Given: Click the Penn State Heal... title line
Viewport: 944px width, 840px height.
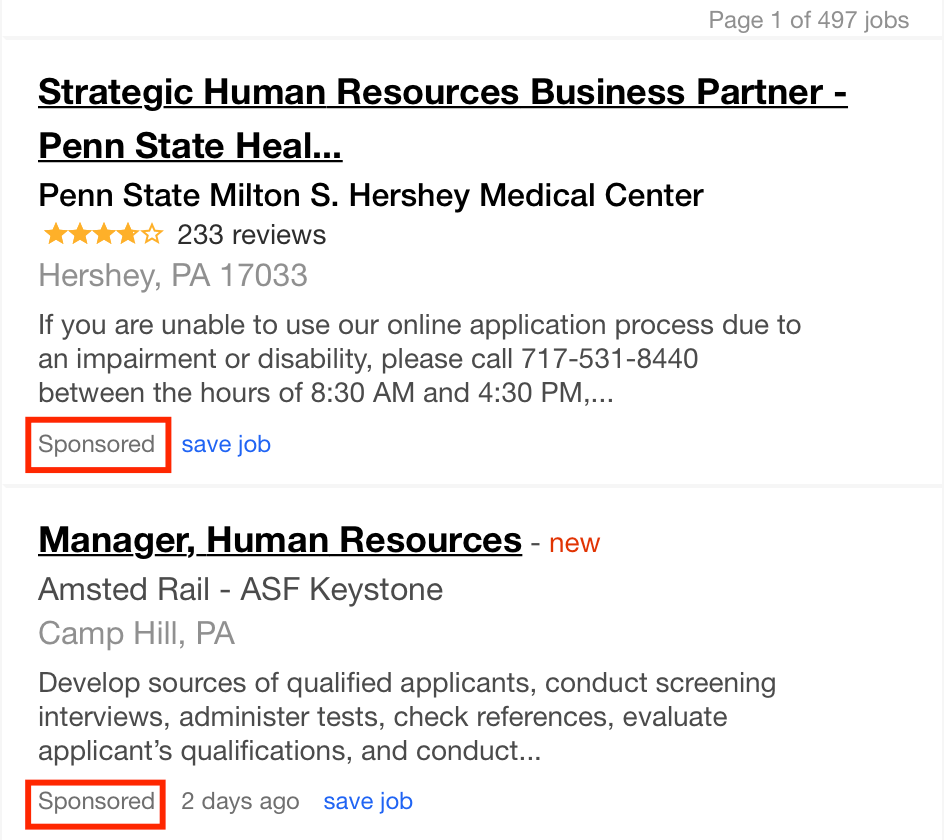Looking at the screenshot, I should 190,146.
